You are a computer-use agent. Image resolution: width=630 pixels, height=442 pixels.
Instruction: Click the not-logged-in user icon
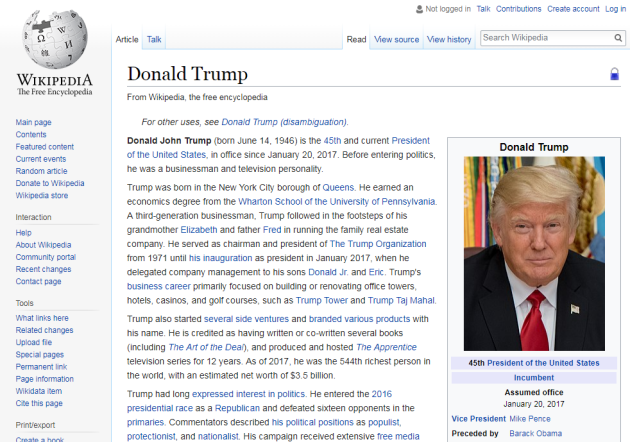(x=419, y=9)
